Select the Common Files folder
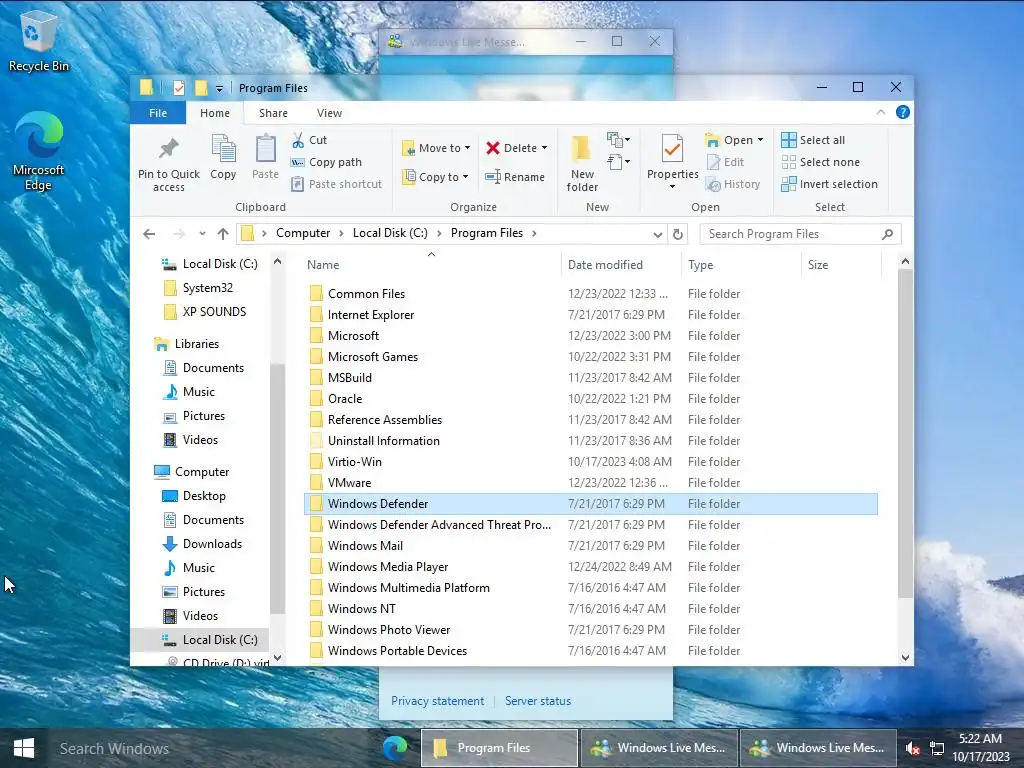Image resolution: width=1024 pixels, height=768 pixels. coord(591,294)
